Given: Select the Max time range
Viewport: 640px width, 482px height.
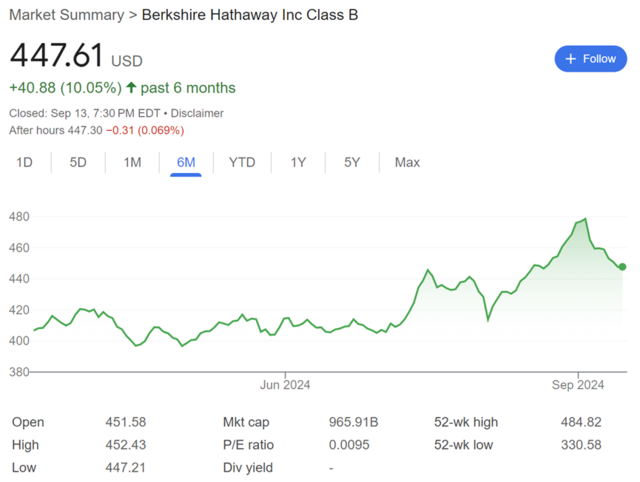Looking at the screenshot, I should tap(407, 162).
